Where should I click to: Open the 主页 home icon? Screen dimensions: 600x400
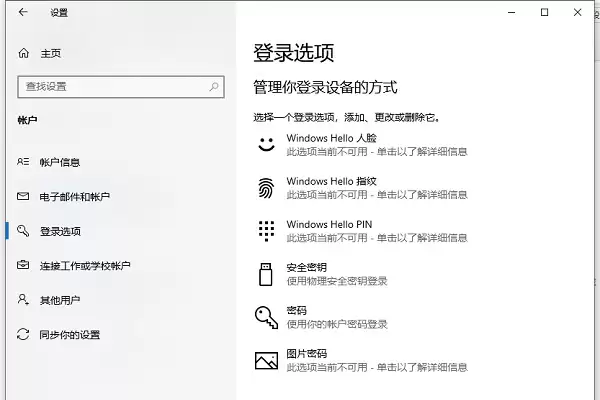(x=24, y=53)
